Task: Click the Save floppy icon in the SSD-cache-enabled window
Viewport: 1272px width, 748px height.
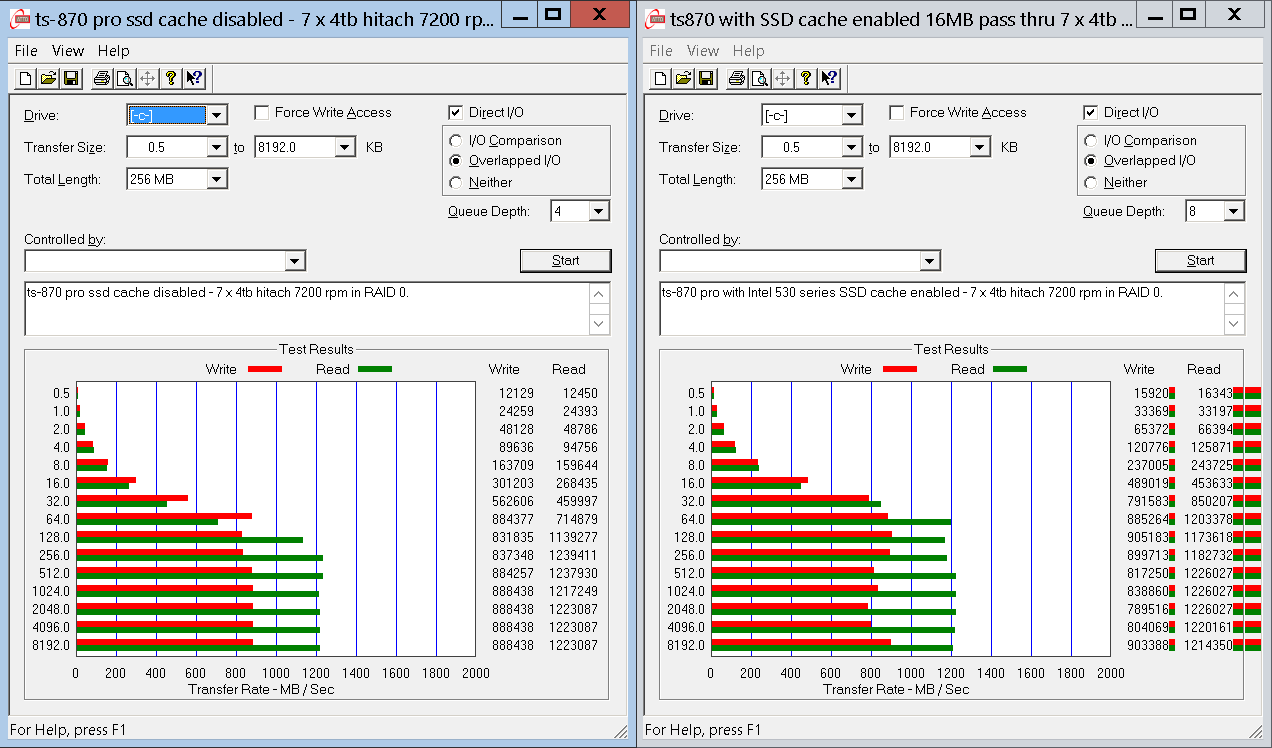Action: point(706,79)
